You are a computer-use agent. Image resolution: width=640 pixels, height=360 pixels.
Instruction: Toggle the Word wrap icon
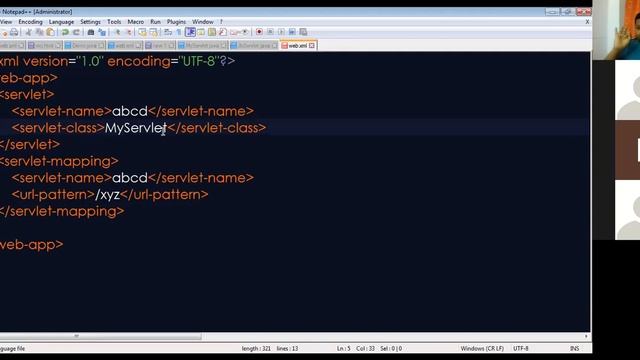tap(168, 32)
